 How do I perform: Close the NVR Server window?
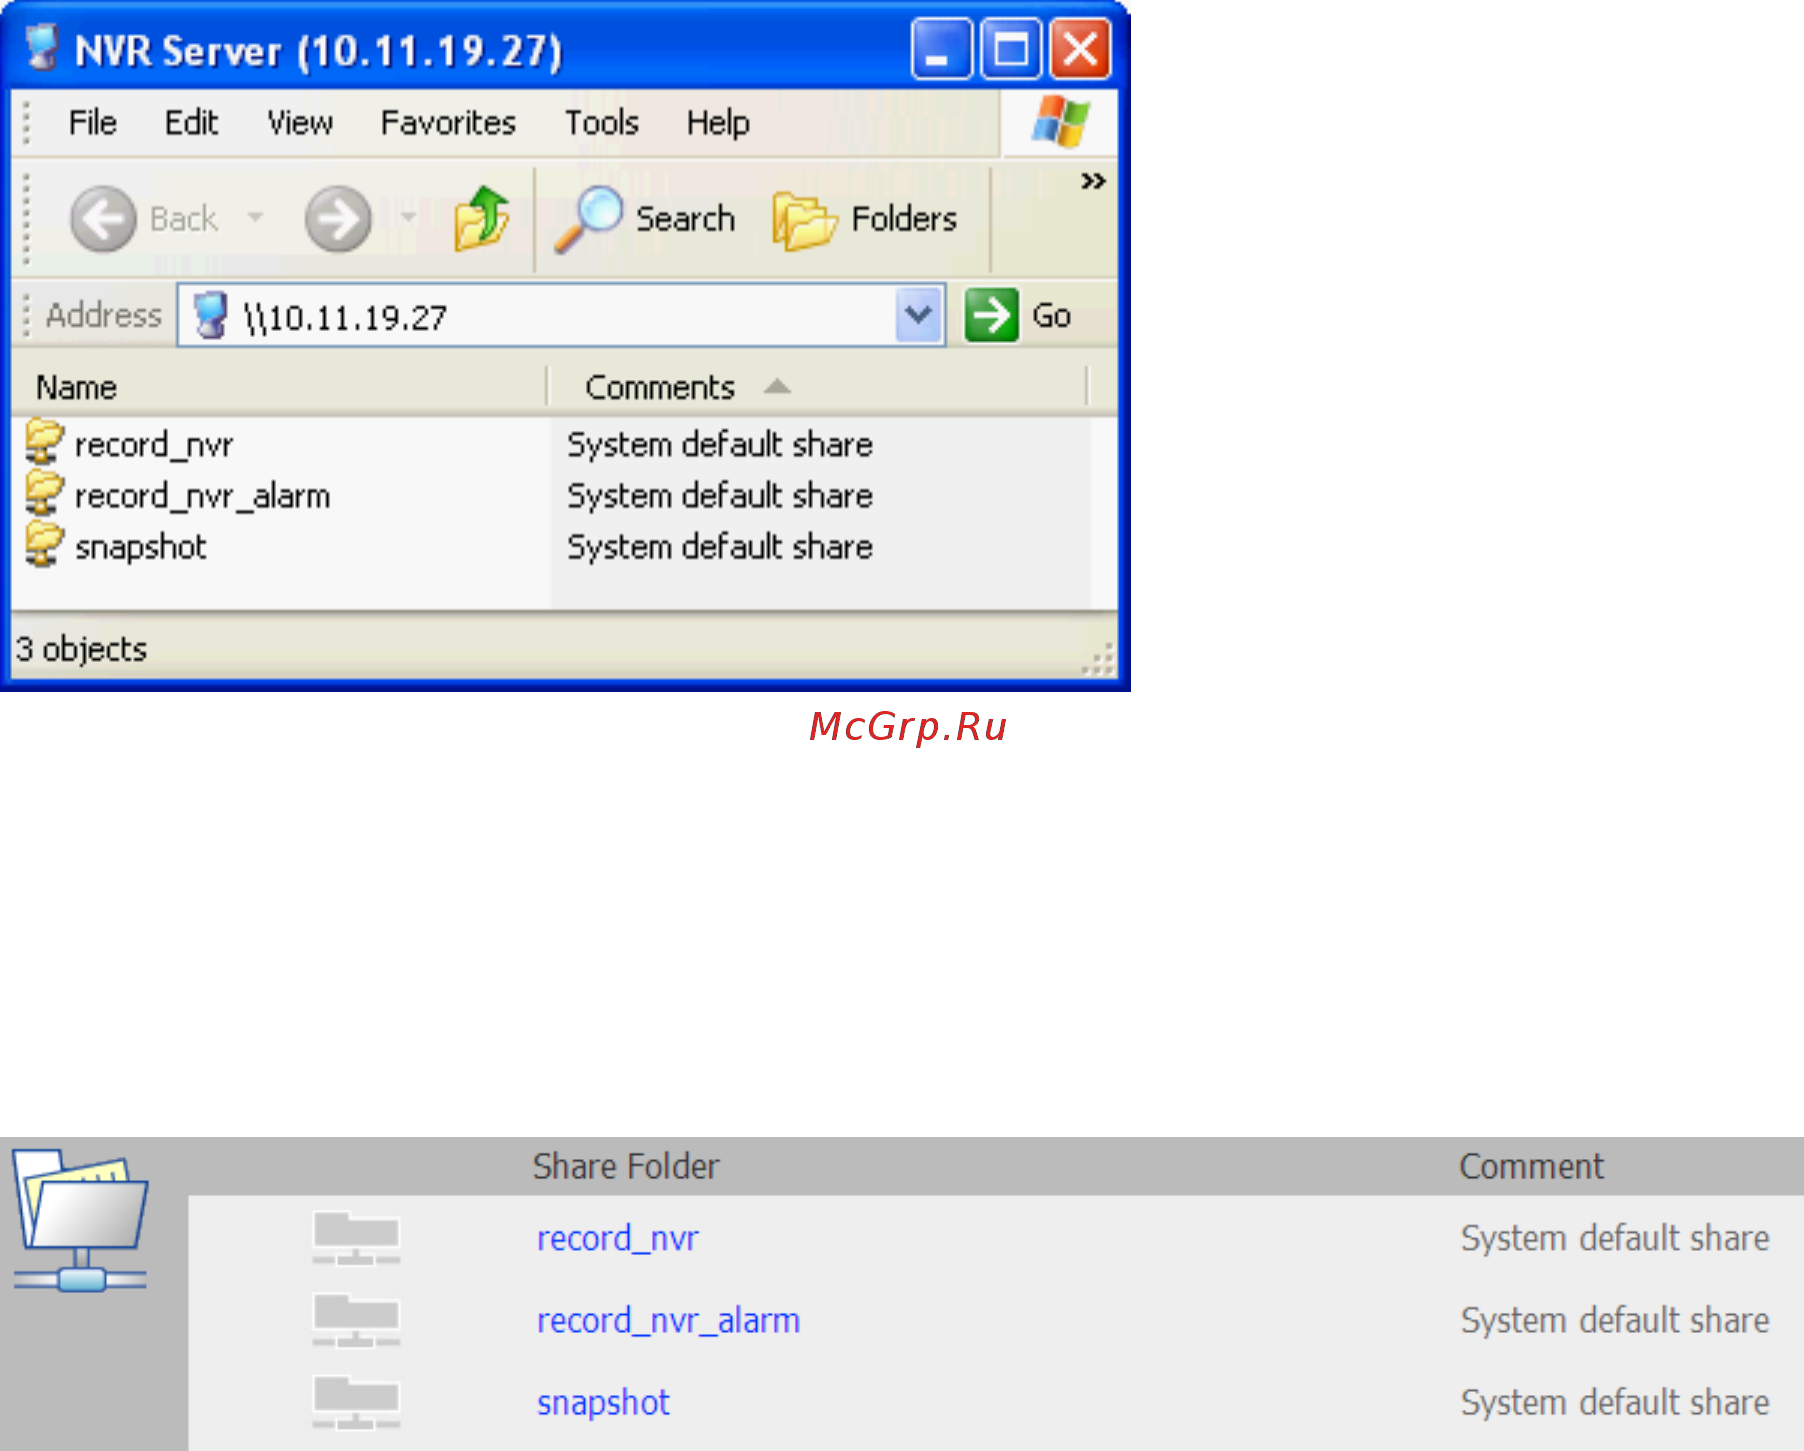pyautogui.click(x=1081, y=48)
